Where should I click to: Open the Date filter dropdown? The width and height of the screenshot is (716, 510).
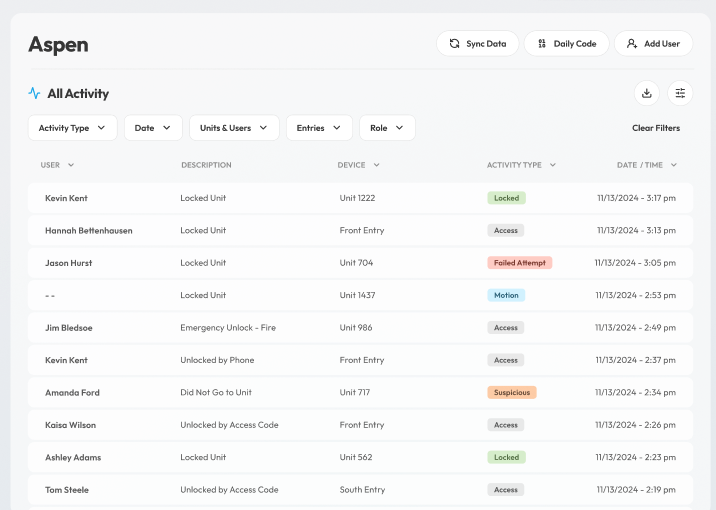153,128
